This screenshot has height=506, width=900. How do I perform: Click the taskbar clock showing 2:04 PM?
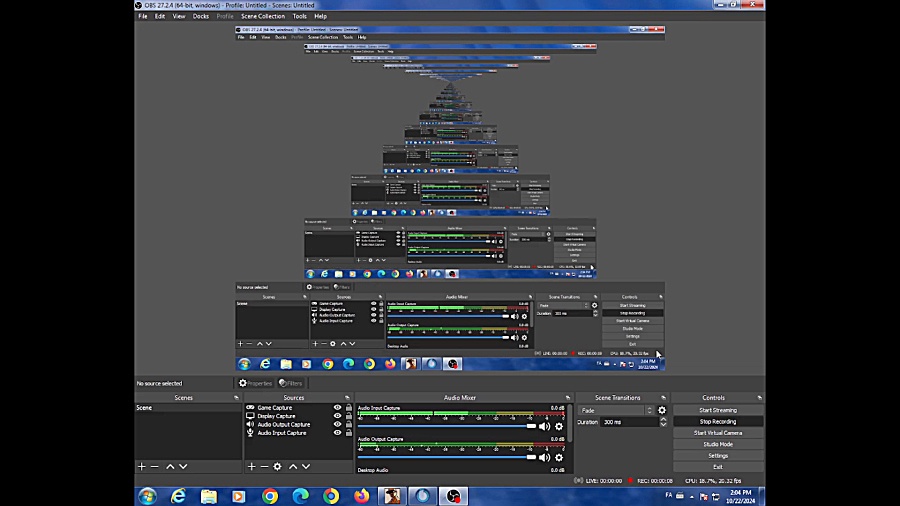(740, 496)
